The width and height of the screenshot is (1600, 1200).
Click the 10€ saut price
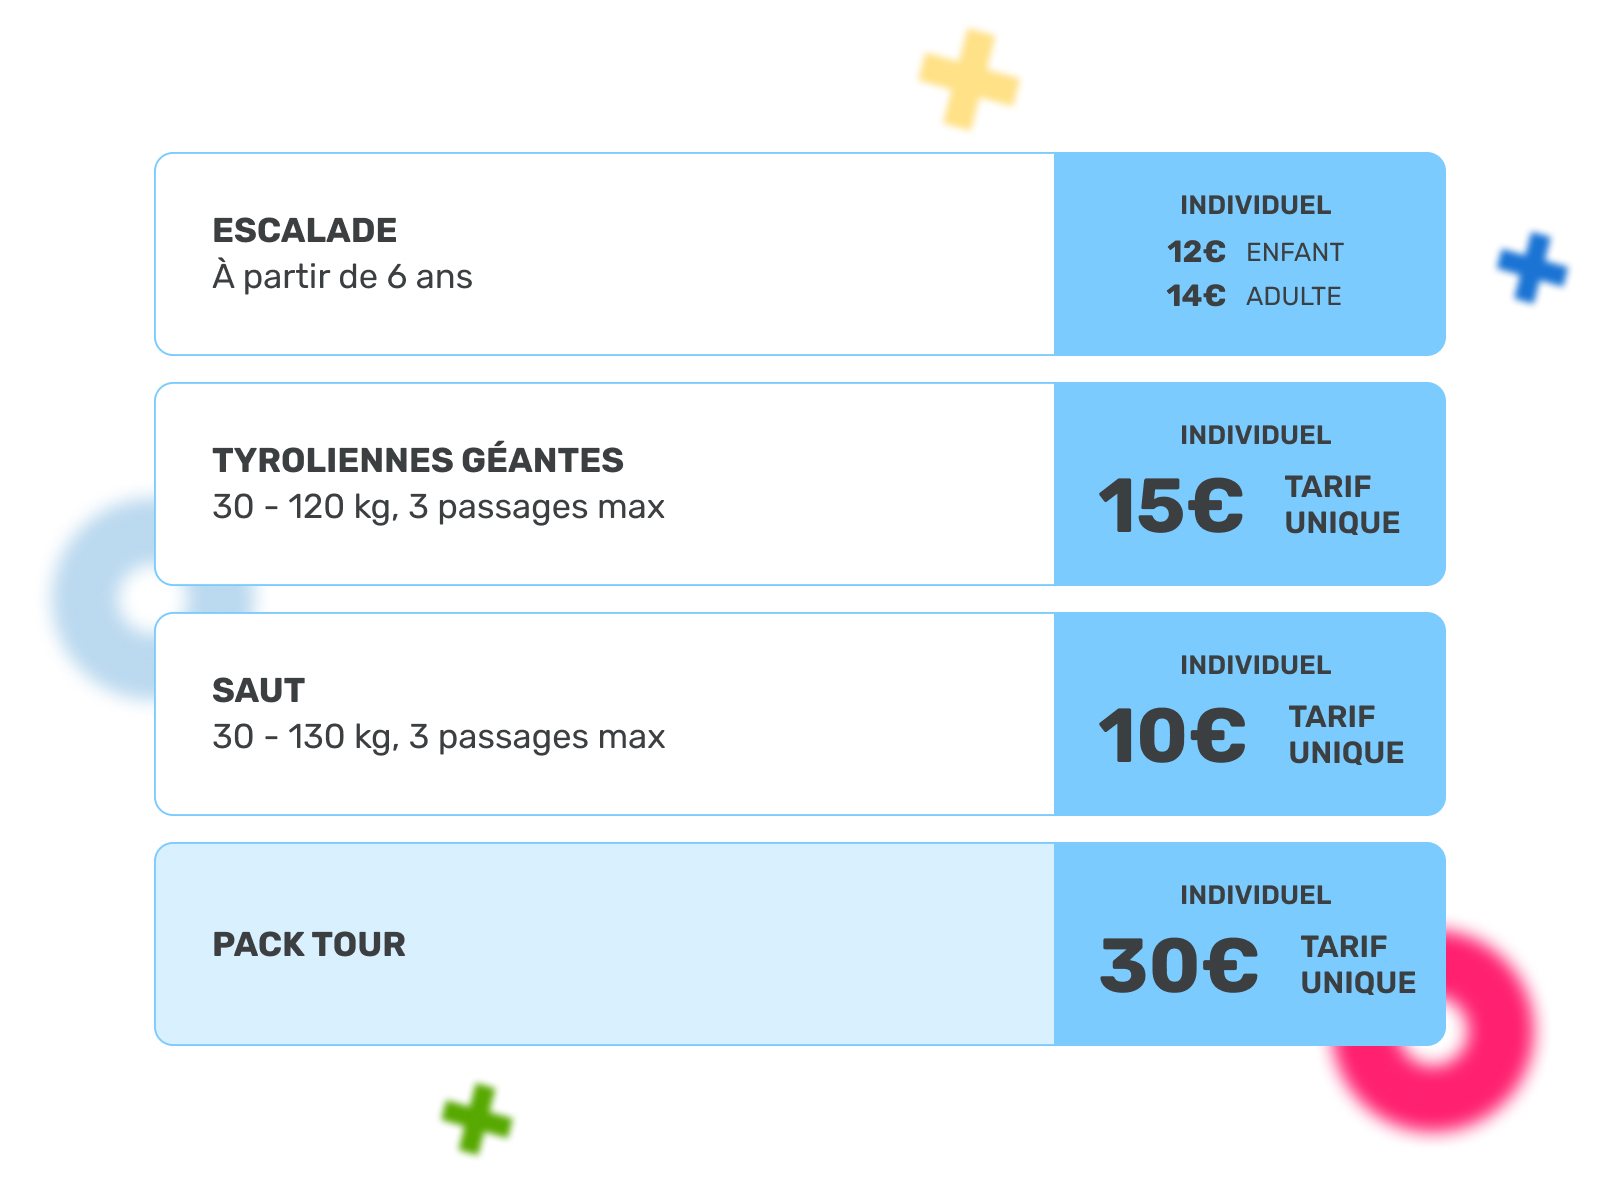(x=1172, y=735)
